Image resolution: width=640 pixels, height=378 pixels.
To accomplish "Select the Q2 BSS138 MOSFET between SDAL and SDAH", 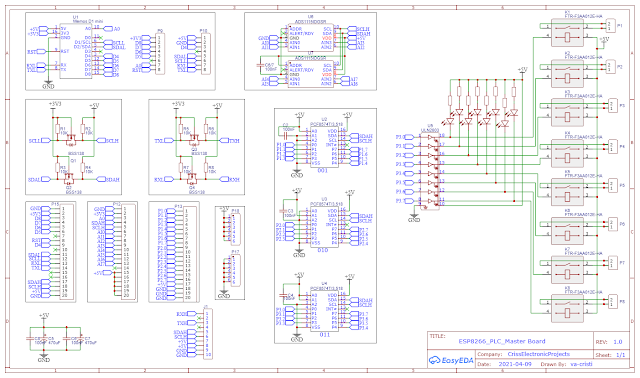I will coord(68,179).
